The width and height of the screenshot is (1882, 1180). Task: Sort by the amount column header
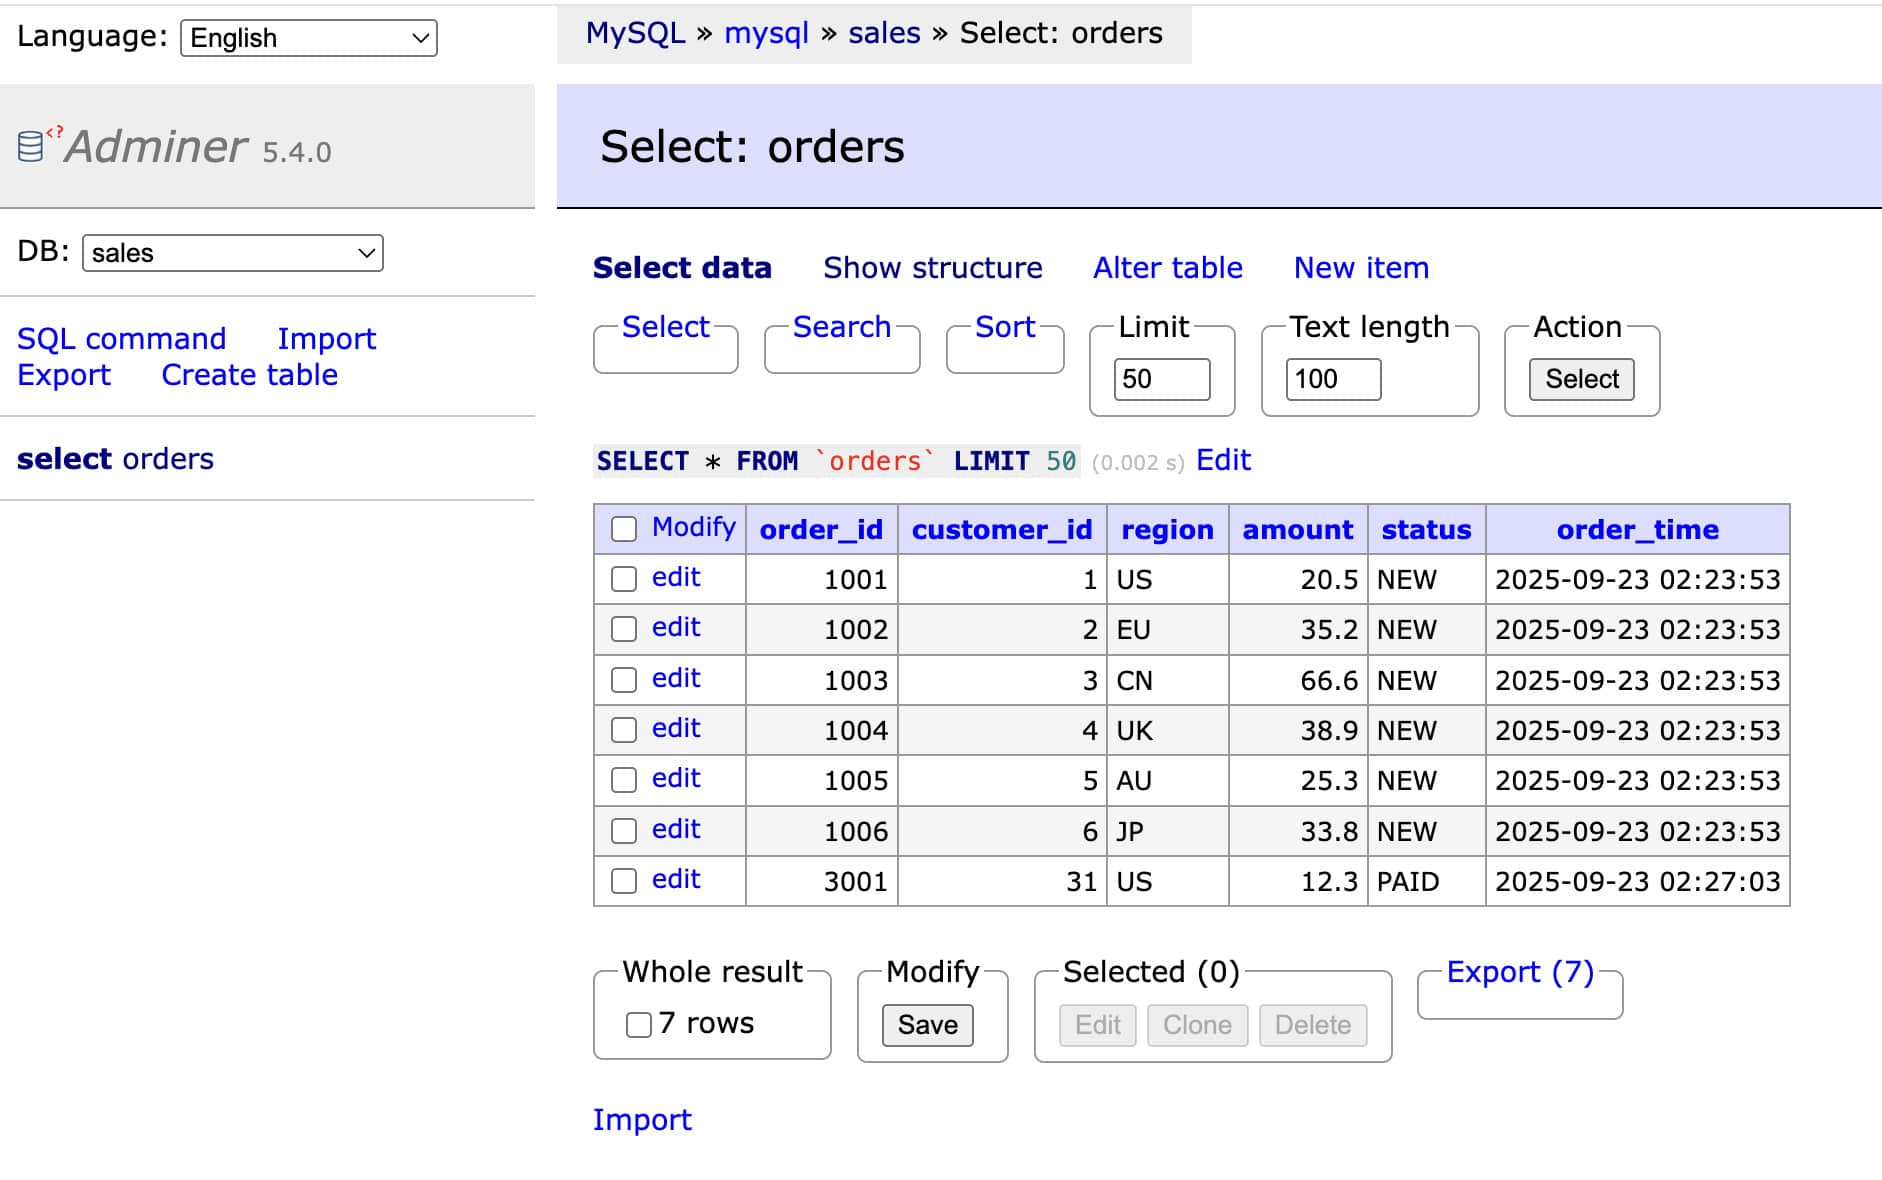click(x=1297, y=529)
